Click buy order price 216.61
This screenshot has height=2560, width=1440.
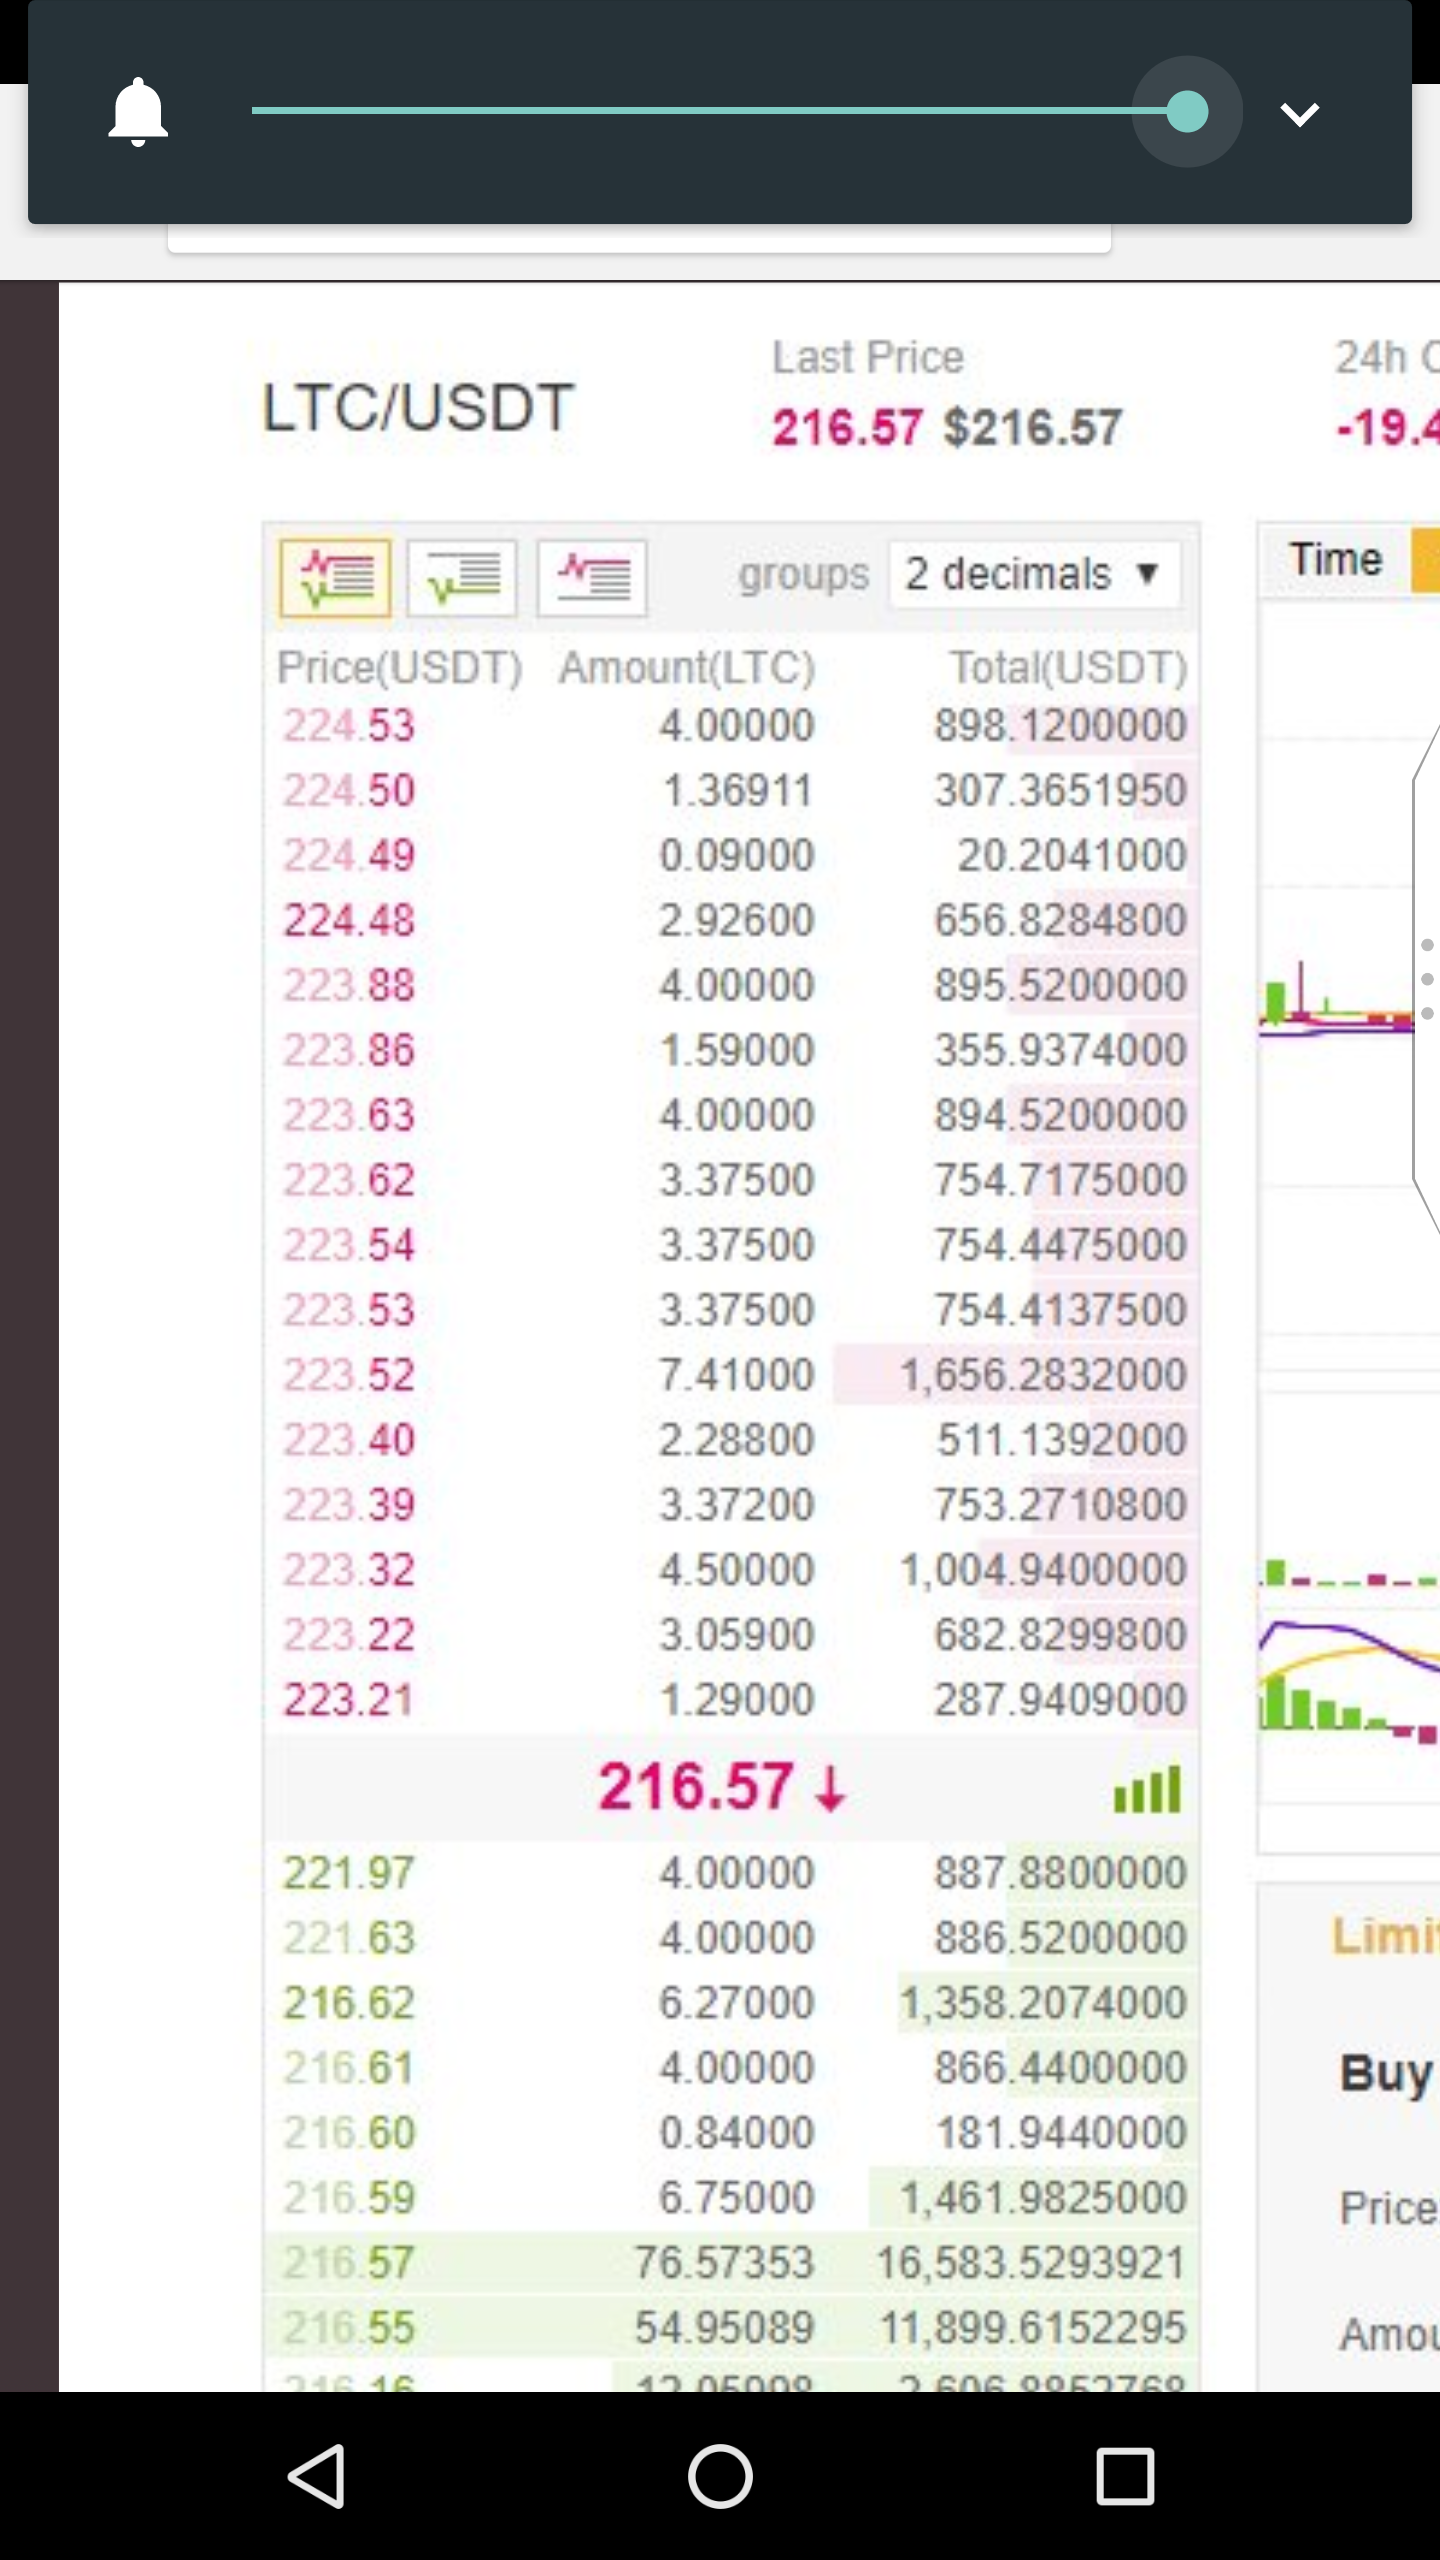point(348,2069)
